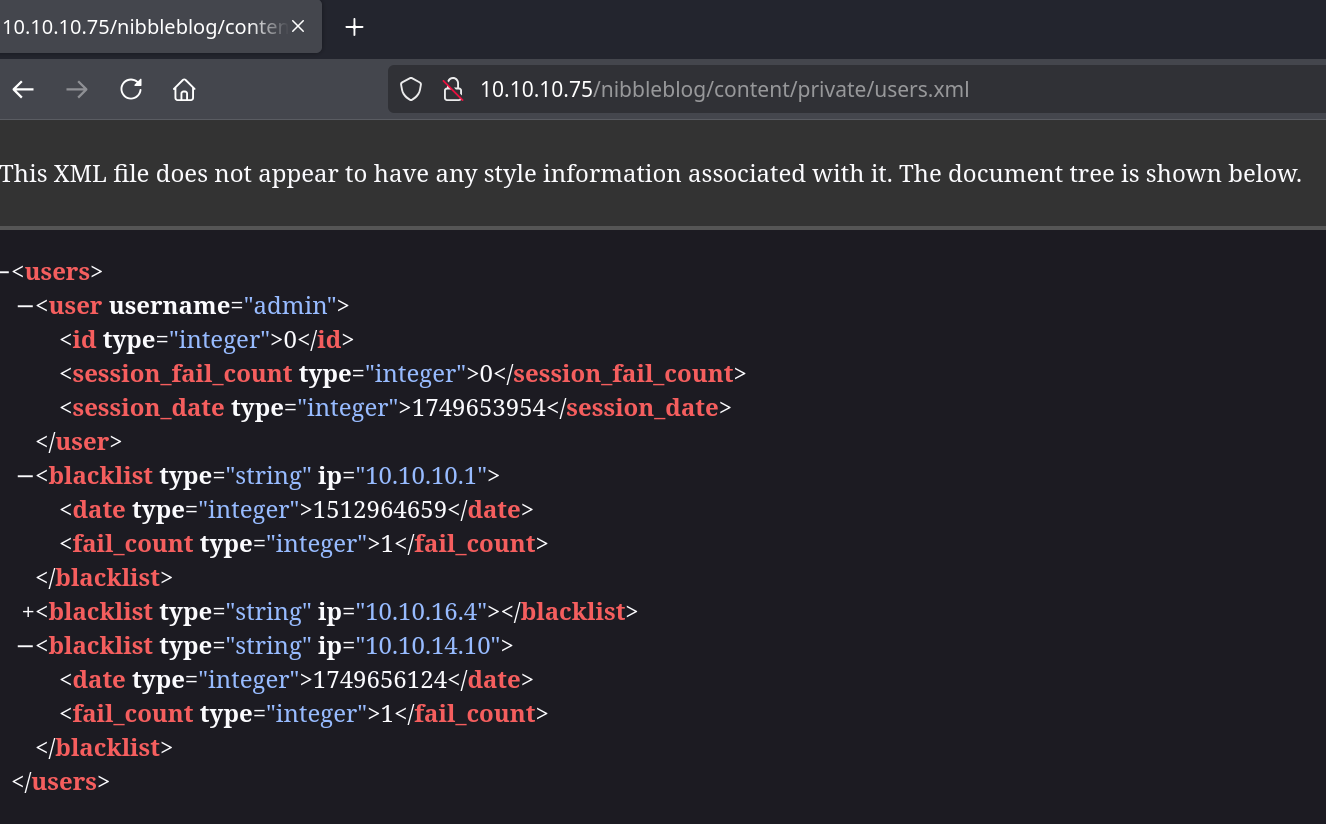This screenshot has width=1326, height=824.
Task: Click the session_date value 1749653954
Action: [478, 408]
